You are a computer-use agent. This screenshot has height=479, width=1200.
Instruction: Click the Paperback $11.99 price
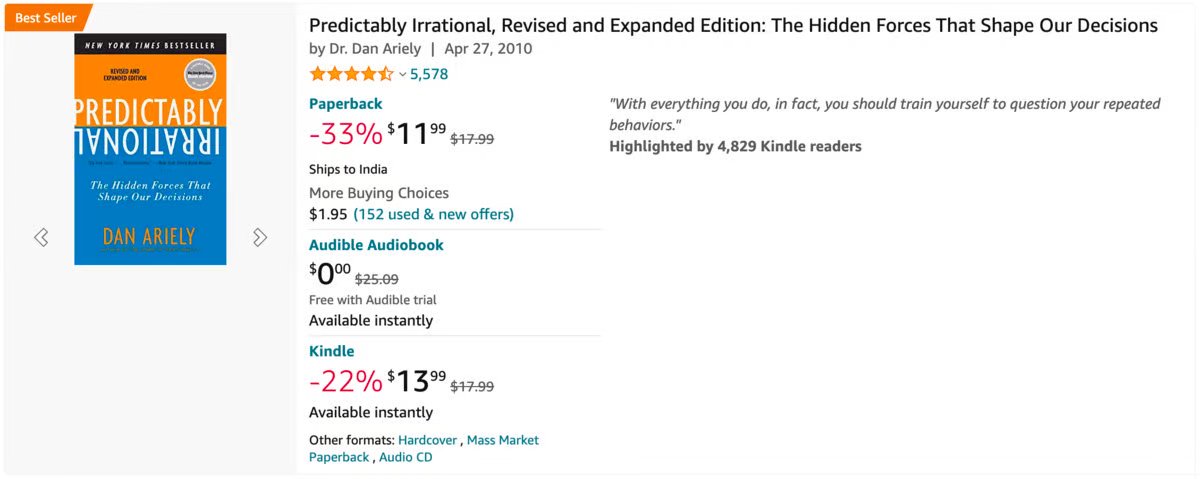417,134
